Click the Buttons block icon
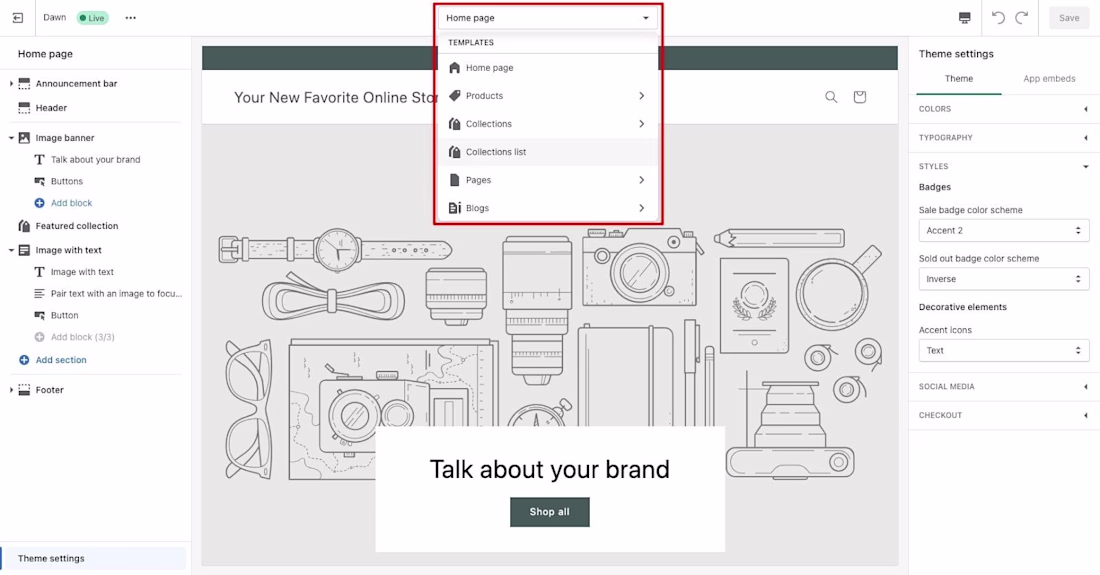The image size is (1100, 575). click(39, 182)
